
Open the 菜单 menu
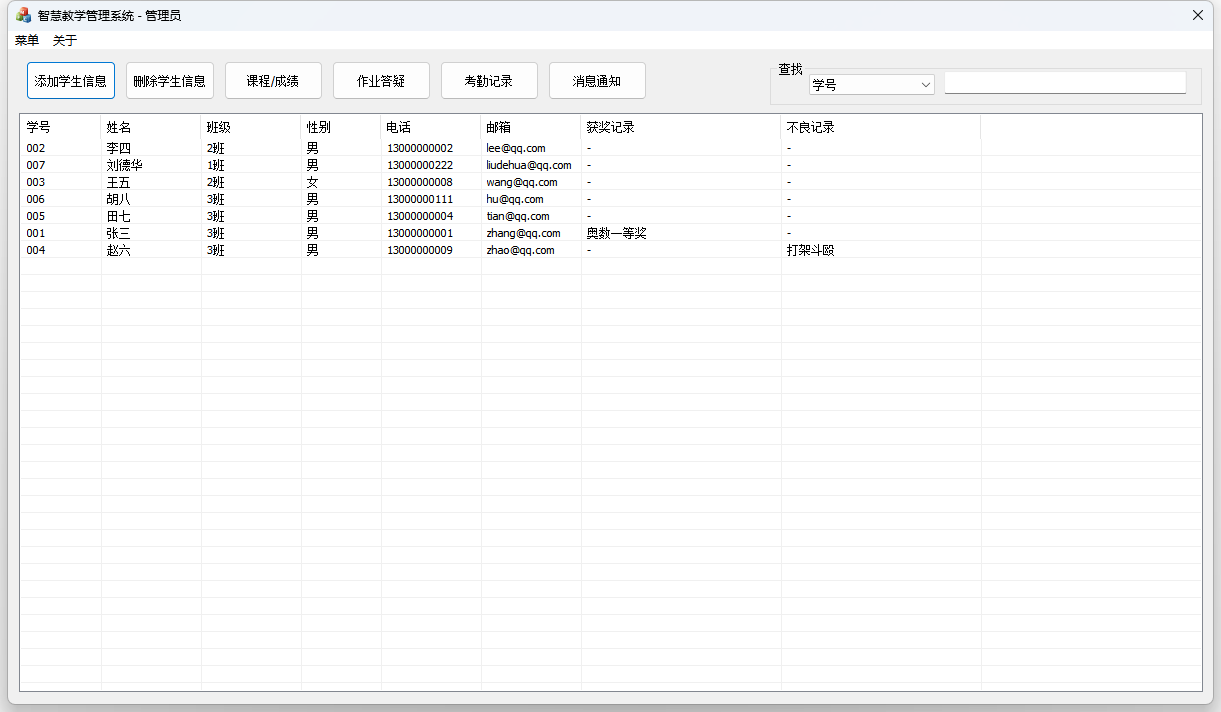26,40
